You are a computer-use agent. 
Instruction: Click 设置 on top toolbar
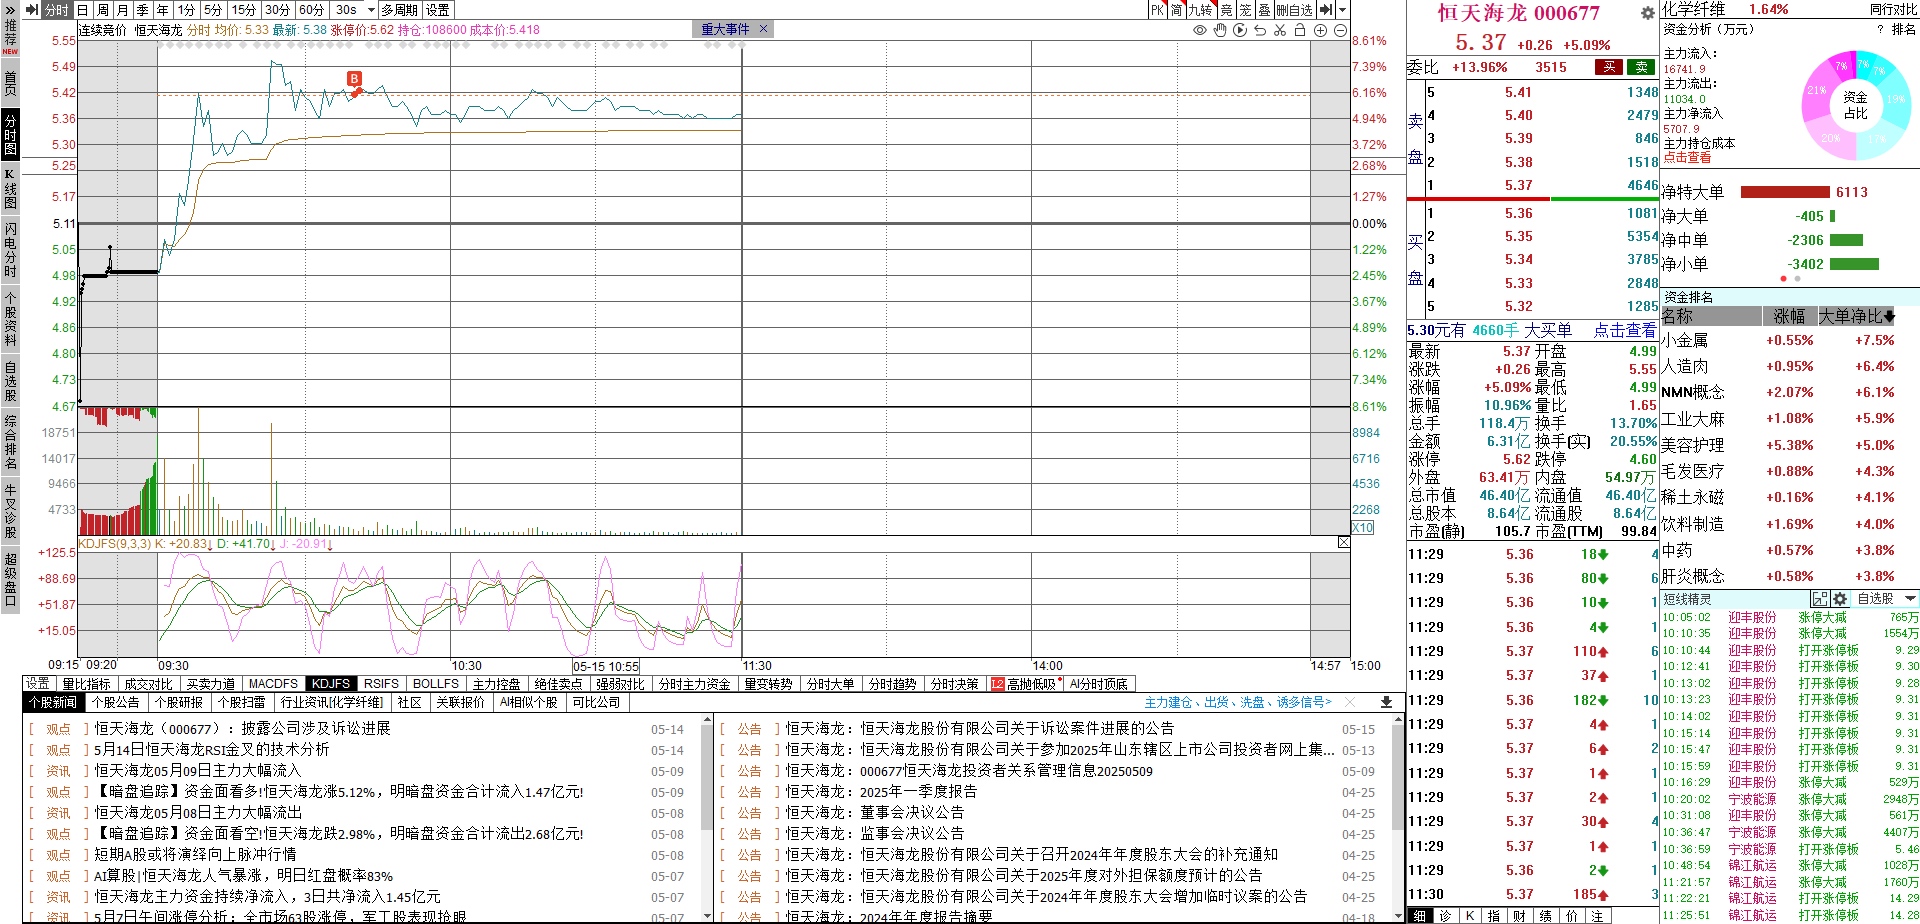point(438,10)
